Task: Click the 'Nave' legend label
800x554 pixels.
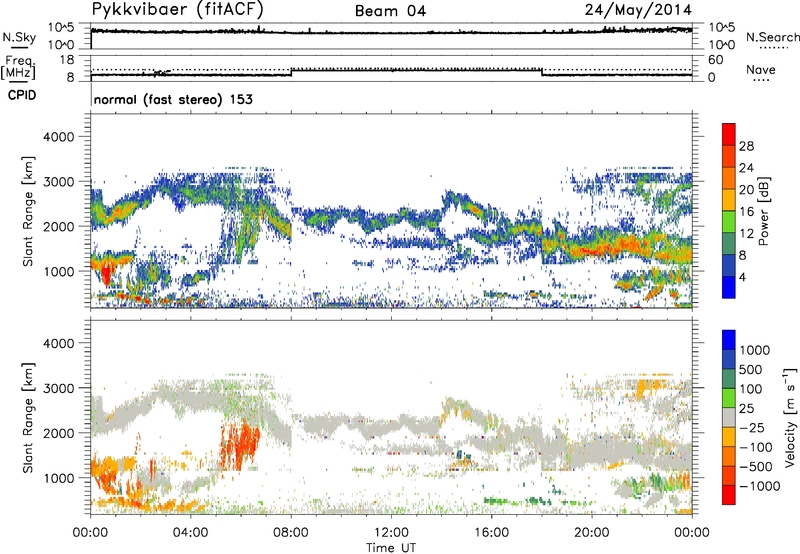Action: coord(761,70)
